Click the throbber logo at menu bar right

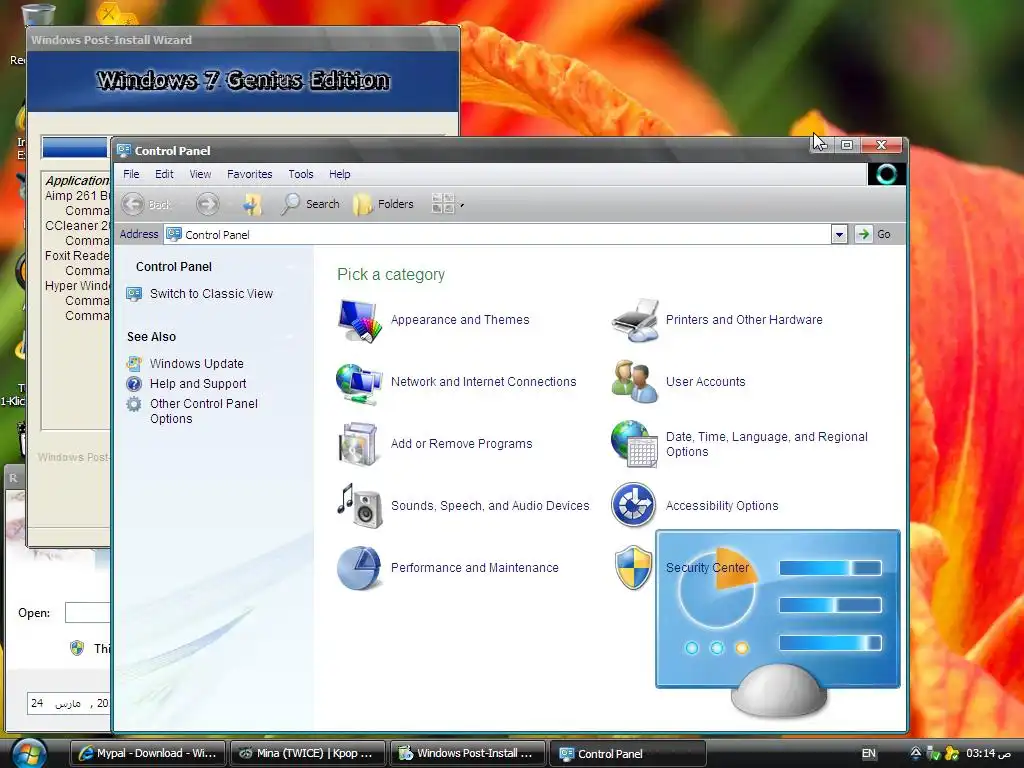[x=886, y=174]
